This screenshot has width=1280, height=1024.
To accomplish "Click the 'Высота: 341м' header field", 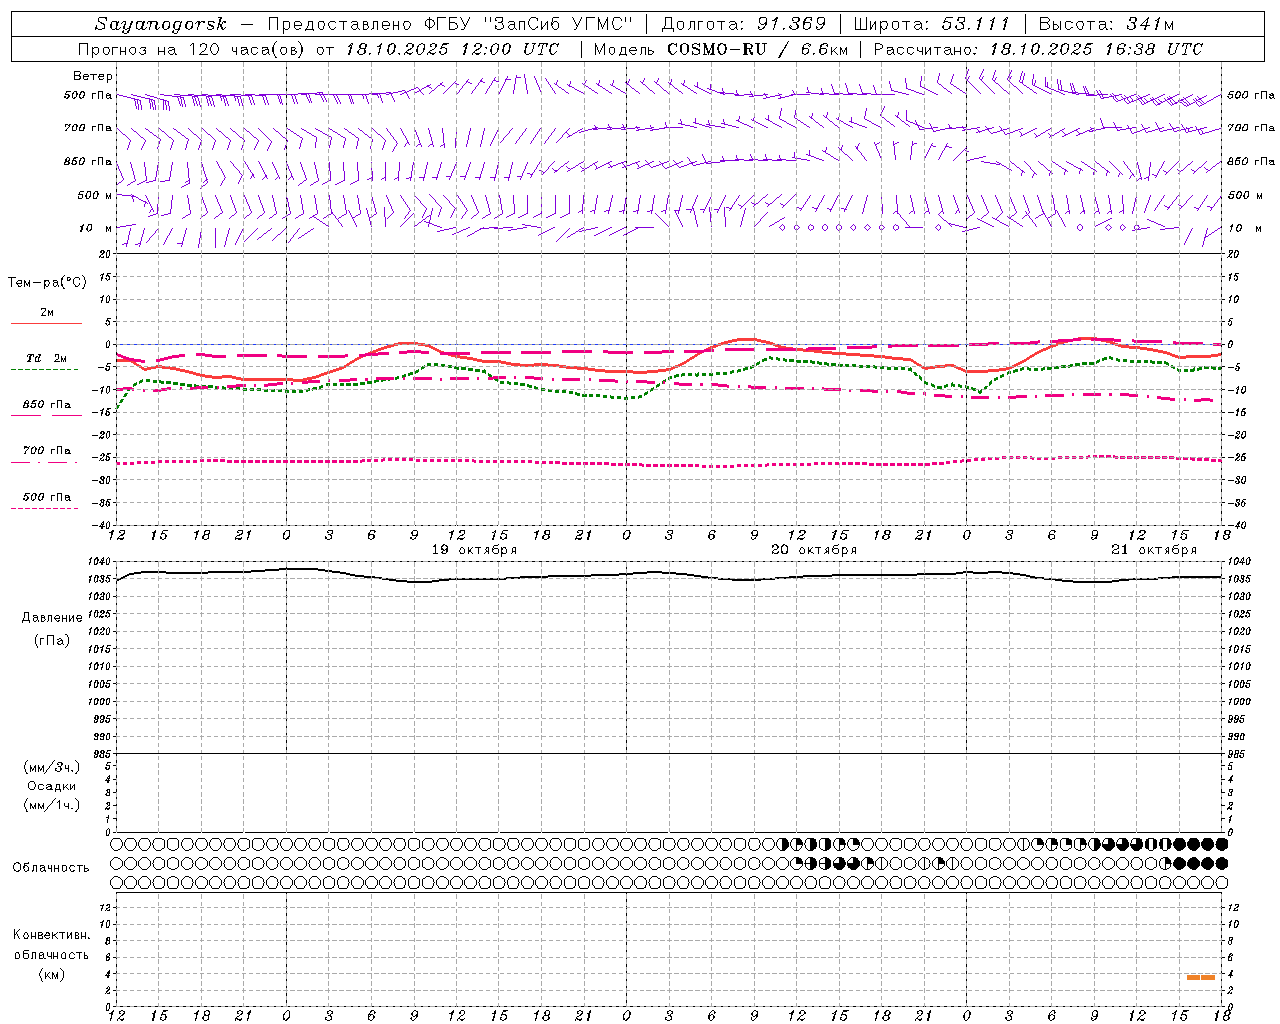I will (x=1106, y=24).
